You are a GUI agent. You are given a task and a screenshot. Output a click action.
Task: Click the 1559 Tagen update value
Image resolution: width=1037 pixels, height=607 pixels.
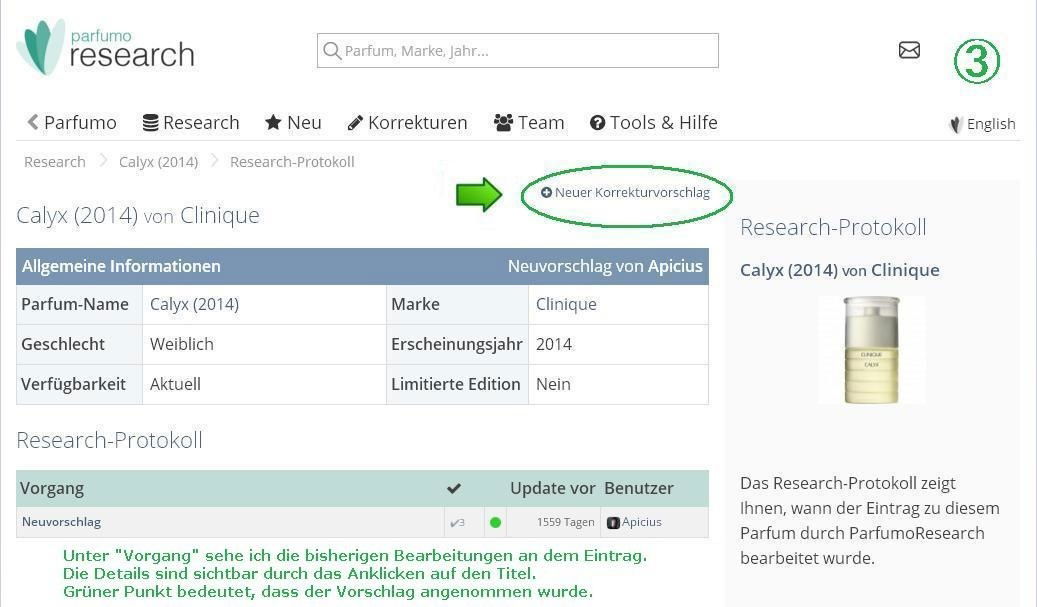pyautogui.click(x=565, y=522)
